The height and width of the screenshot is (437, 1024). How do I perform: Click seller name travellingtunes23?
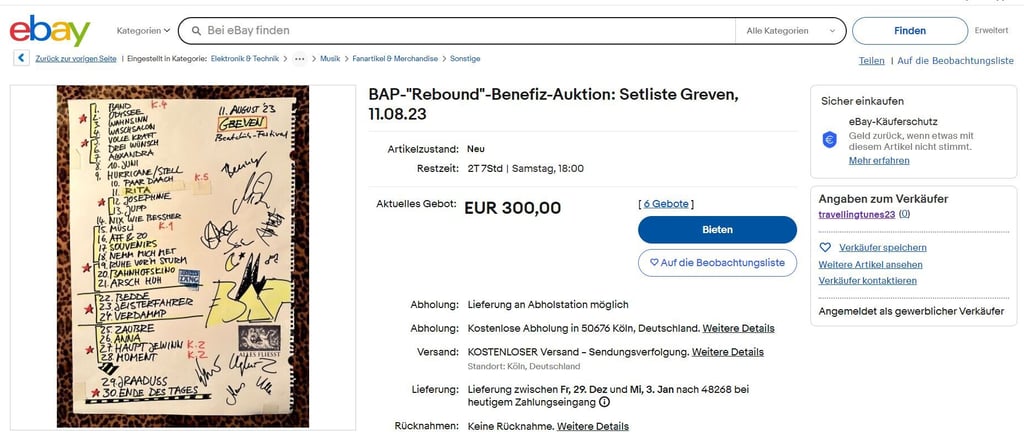pos(857,214)
